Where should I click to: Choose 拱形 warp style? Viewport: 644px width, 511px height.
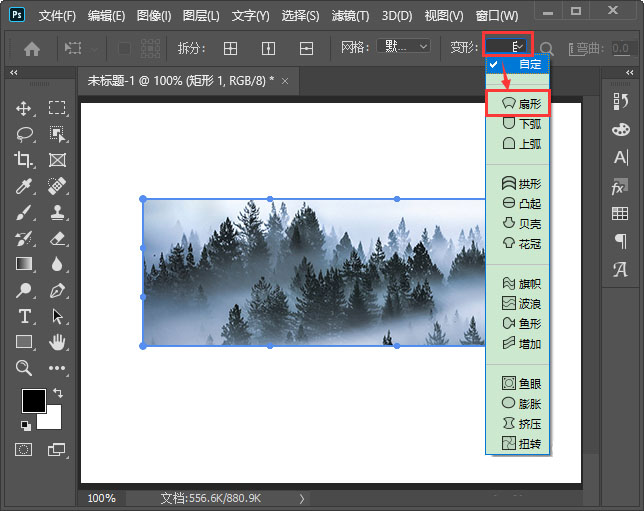518,183
